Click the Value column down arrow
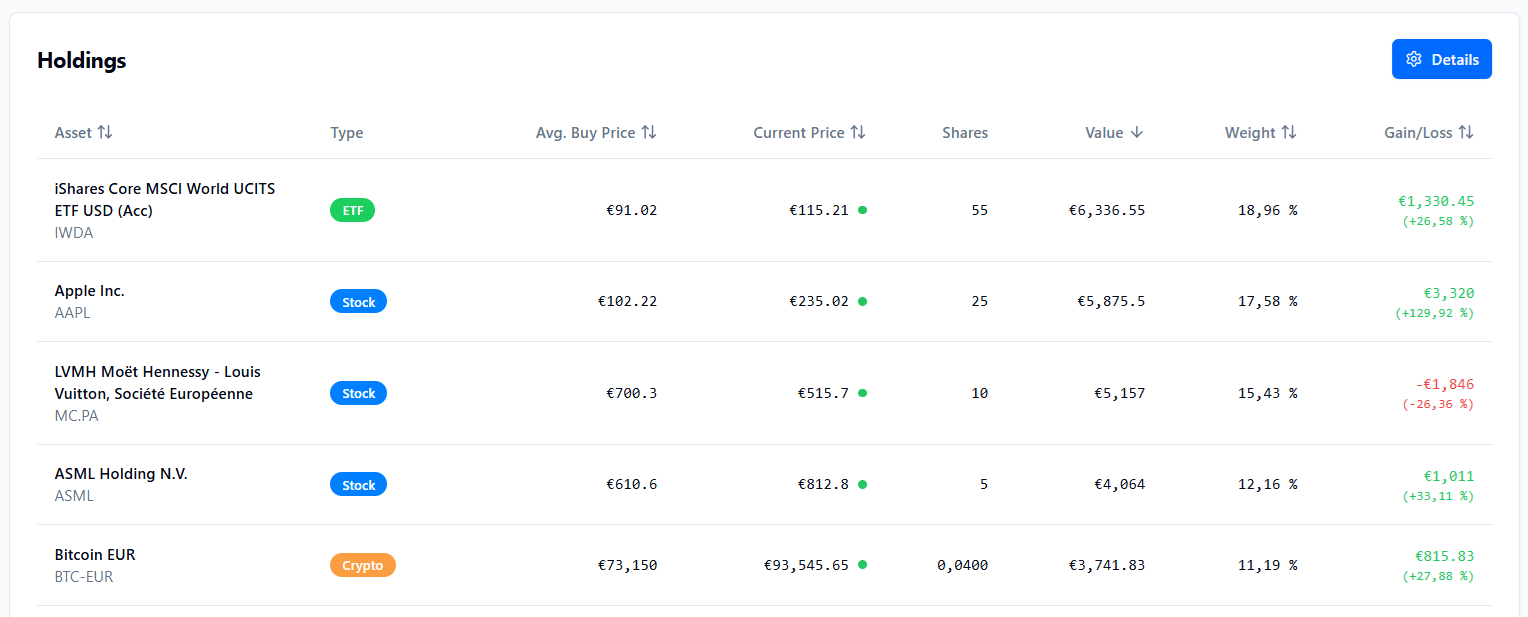Viewport: 1528px width, 617px height. point(1136,132)
